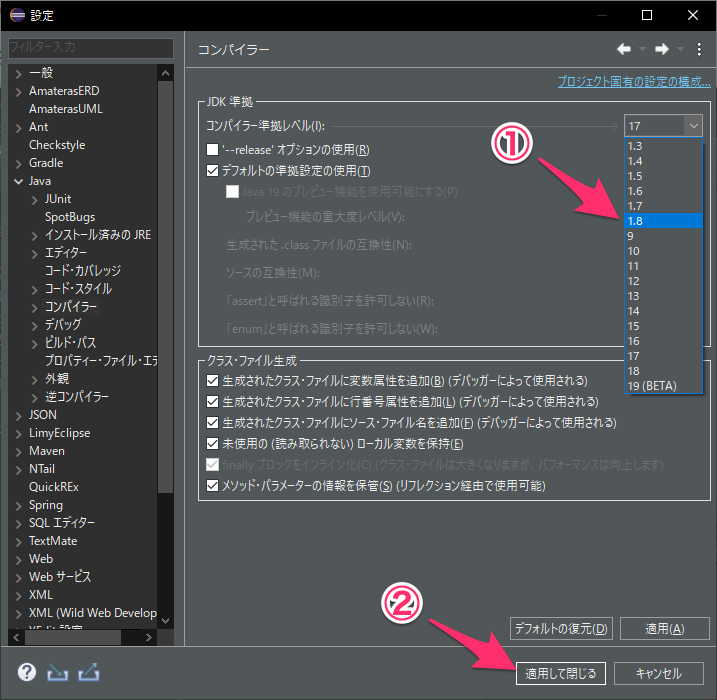Click the tree vertical scrollbar thumb
This screenshot has height=700, width=717.
tap(166, 287)
